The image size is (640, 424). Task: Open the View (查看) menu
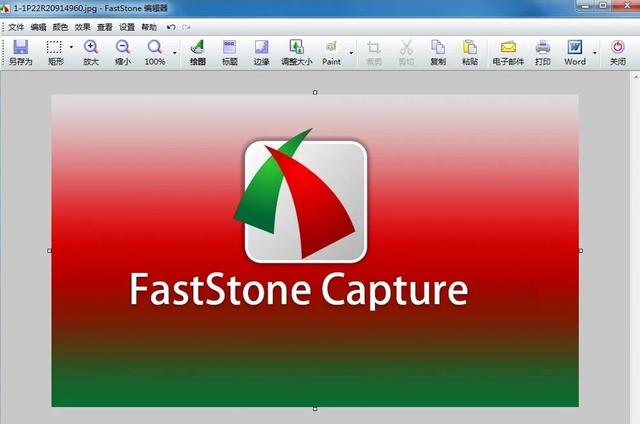tap(104, 27)
